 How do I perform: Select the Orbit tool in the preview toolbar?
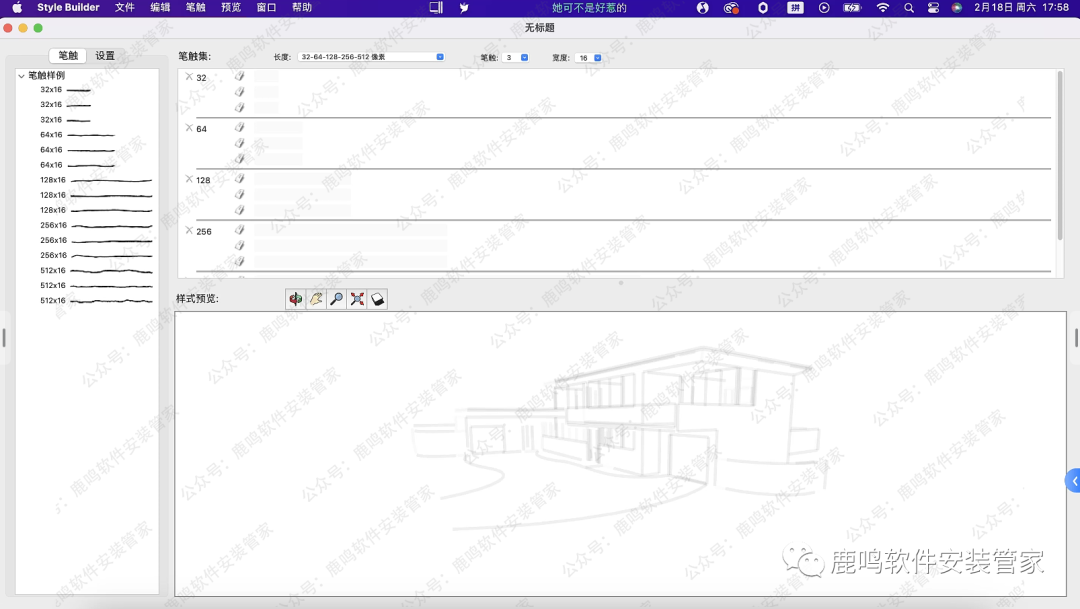(x=295, y=299)
